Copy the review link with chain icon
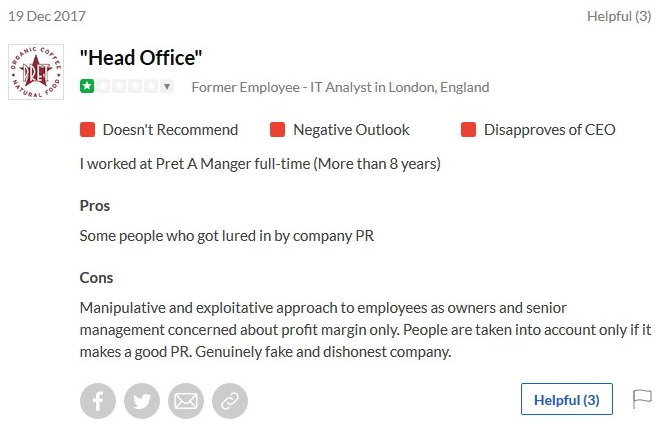The image size is (658, 424). pos(230,401)
